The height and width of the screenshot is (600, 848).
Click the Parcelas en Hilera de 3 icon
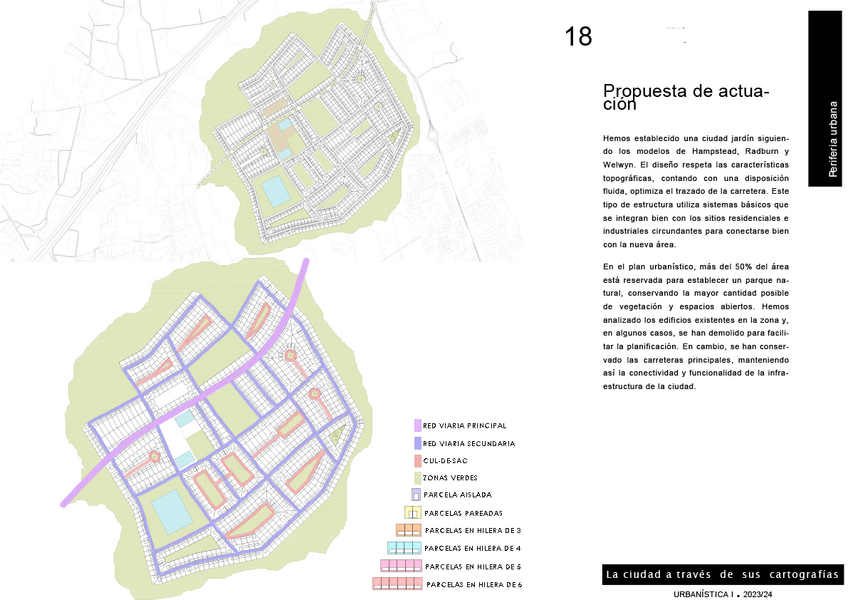[x=408, y=530]
